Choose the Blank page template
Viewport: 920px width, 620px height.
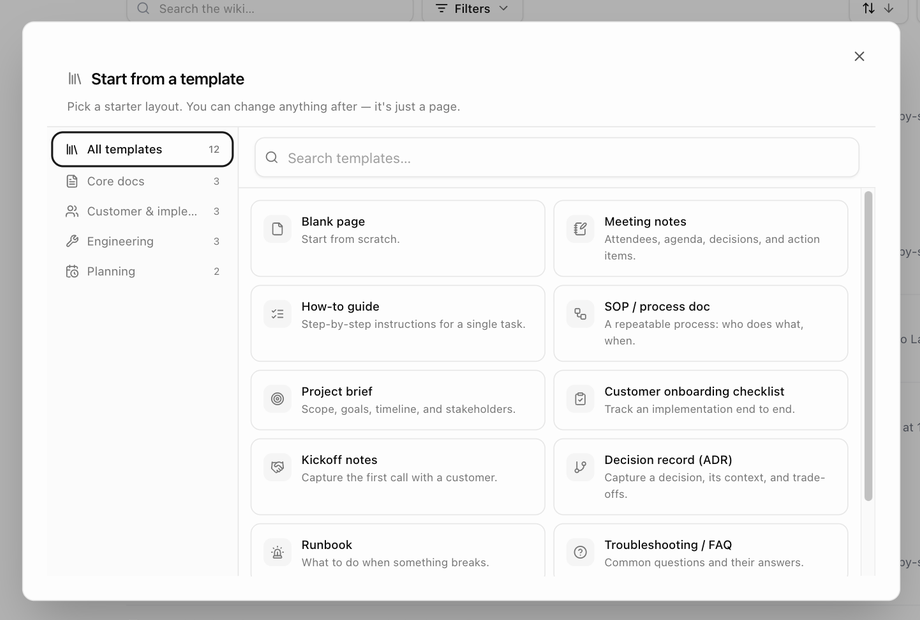pyautogui.click(x=398, y=238)
